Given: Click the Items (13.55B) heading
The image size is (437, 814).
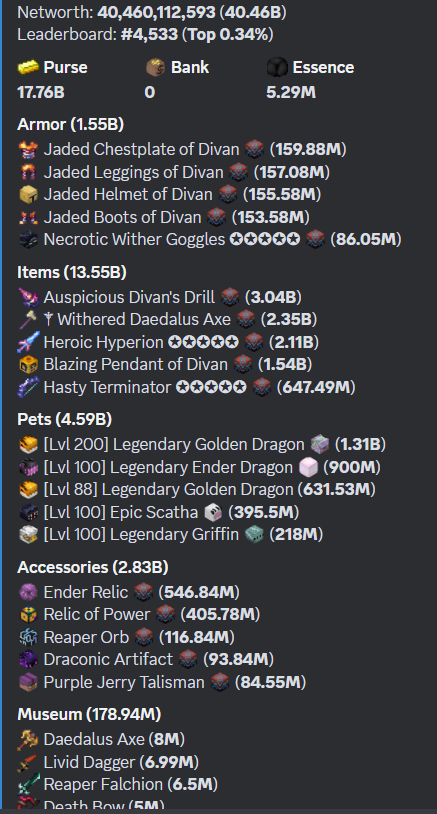Looking at the screenshot, I should pos(72,272).
